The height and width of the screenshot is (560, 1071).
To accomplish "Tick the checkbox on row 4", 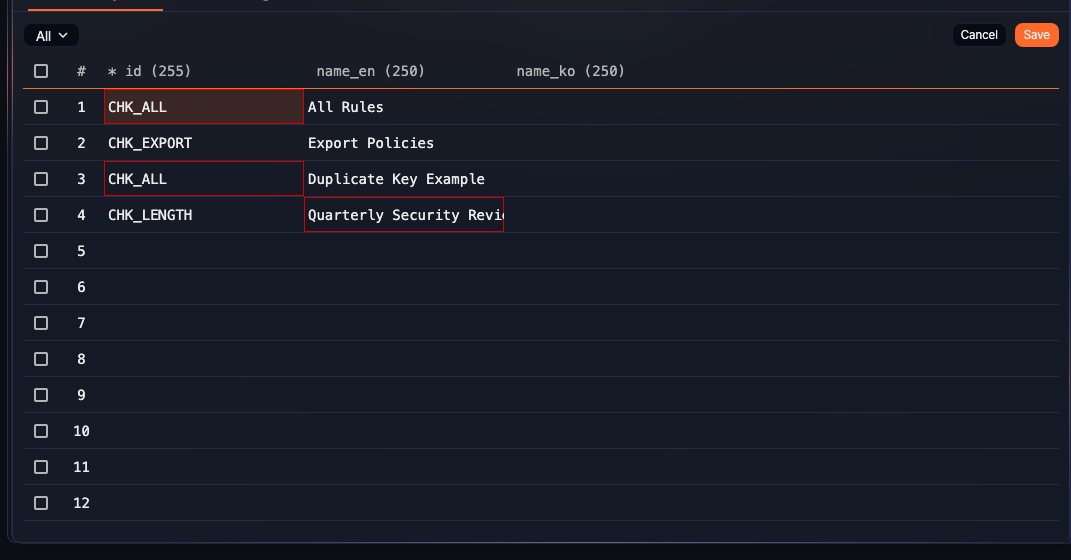I will tap(41, 215).
